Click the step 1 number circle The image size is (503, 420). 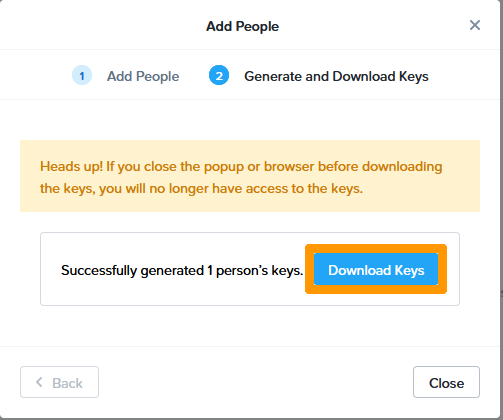click(x=82, y=75)
